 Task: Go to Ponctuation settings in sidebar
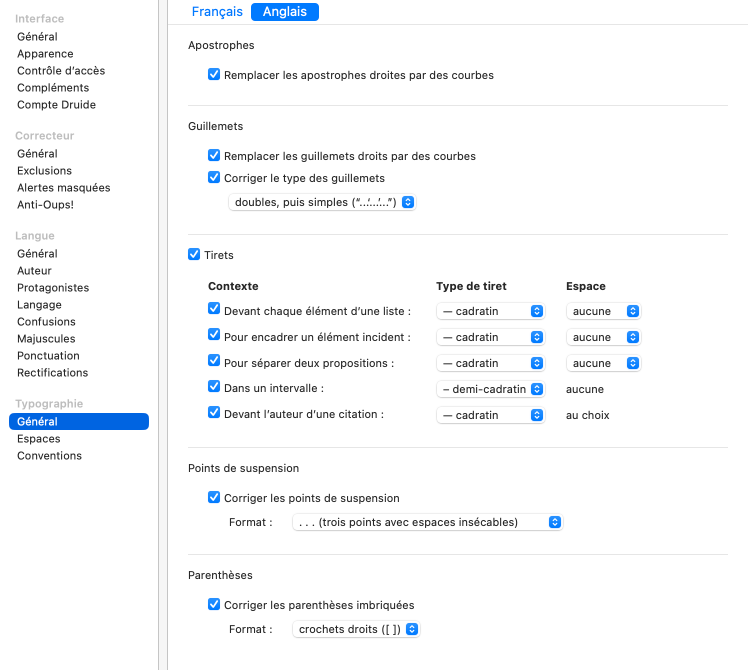pyautogui.click(x=48, y=356)
